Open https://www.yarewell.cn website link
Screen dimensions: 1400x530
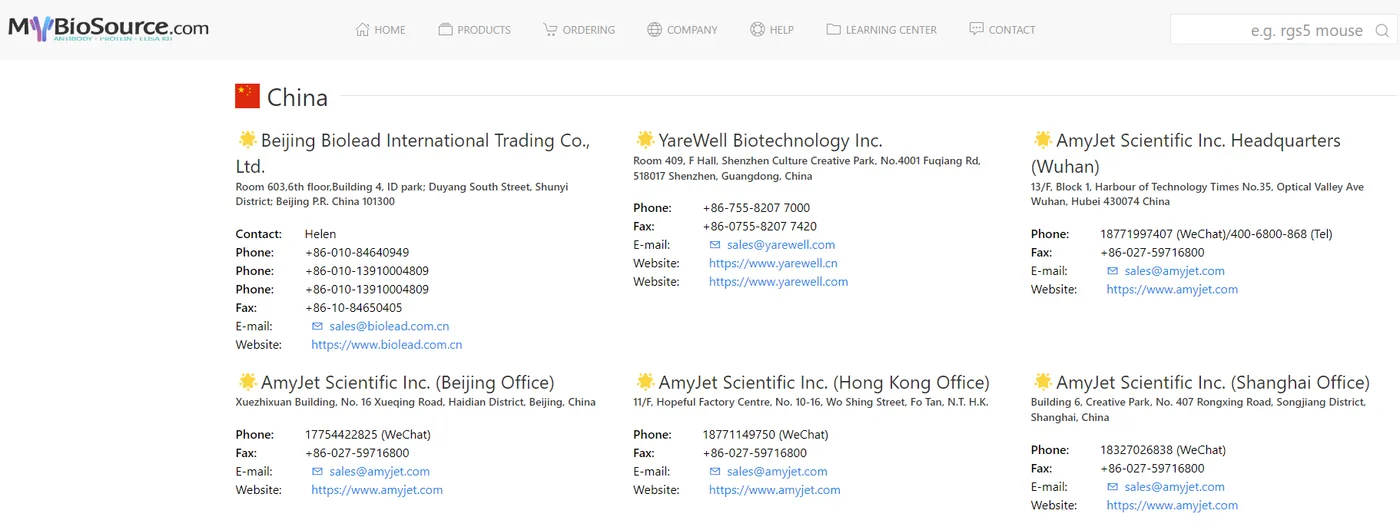(773, 264)
